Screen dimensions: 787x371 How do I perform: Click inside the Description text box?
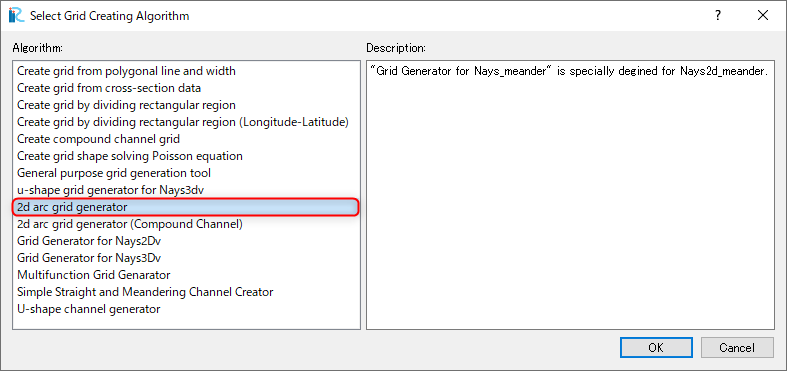[570, 195]
